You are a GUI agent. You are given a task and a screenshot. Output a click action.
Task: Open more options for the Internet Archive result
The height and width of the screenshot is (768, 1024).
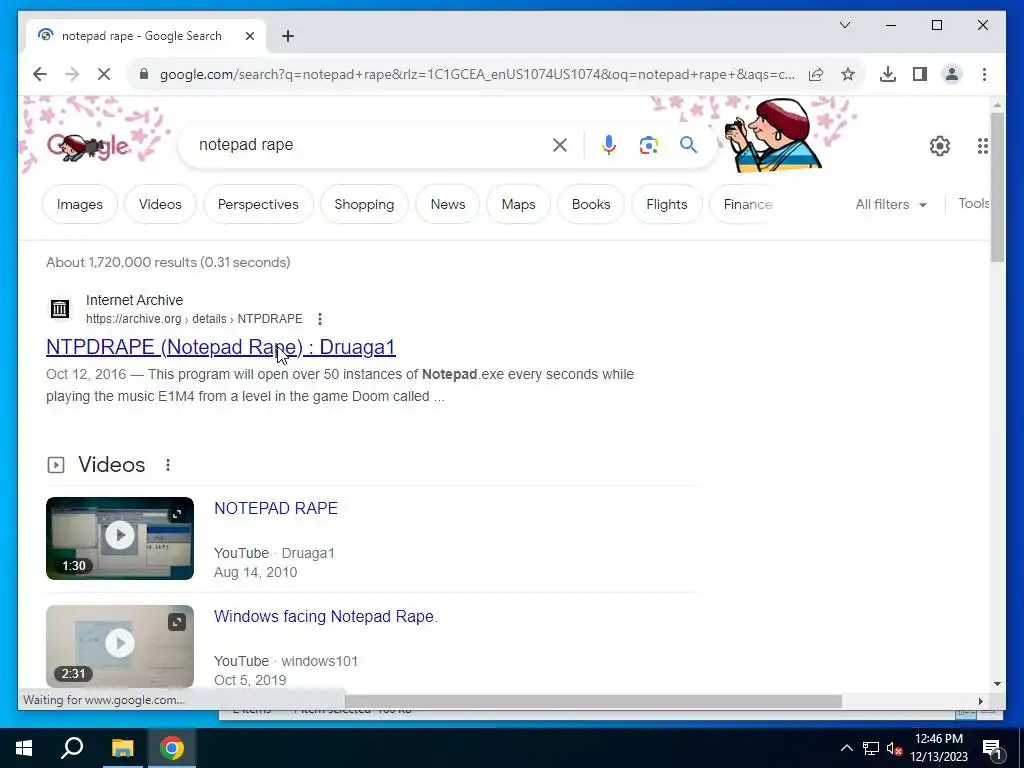pos(319,319)
